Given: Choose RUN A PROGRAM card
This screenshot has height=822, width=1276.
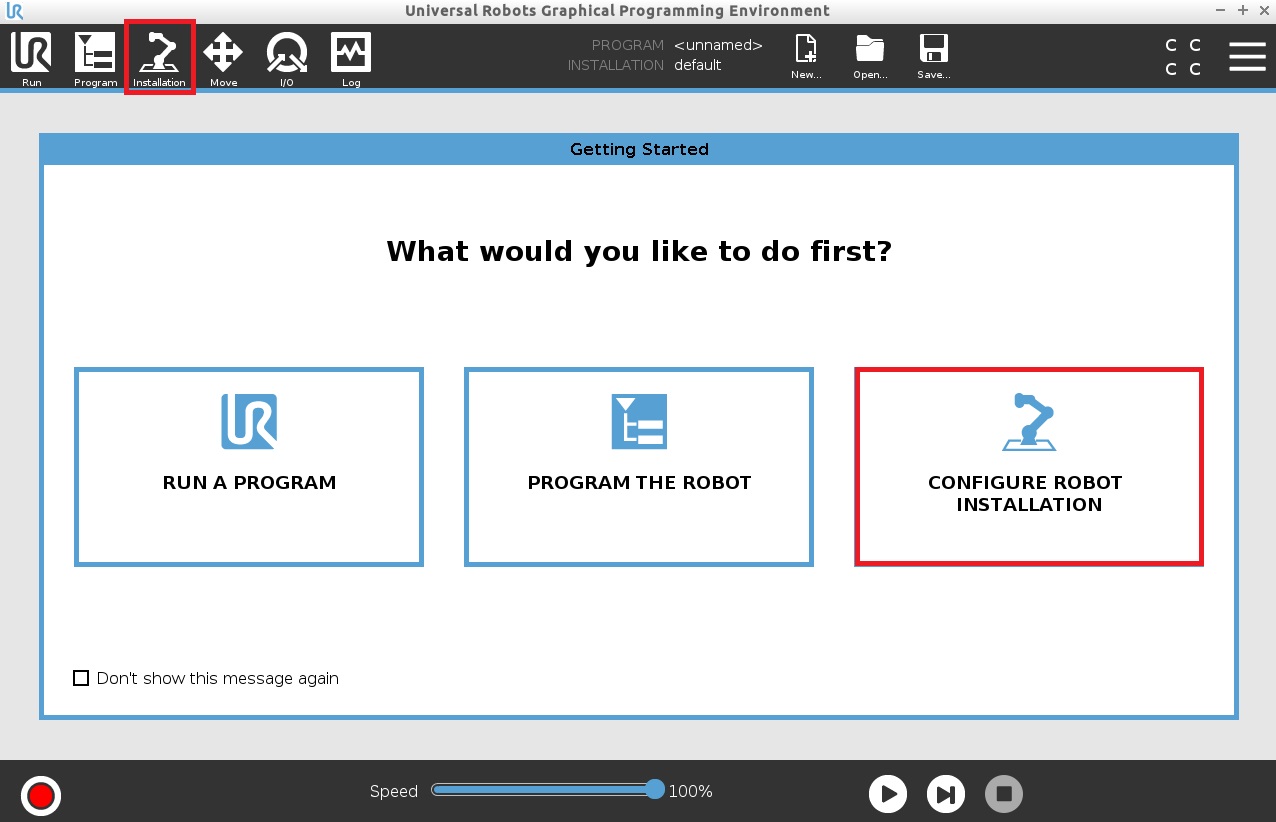Looking at the screenshot, I should (x=249, y=467).
